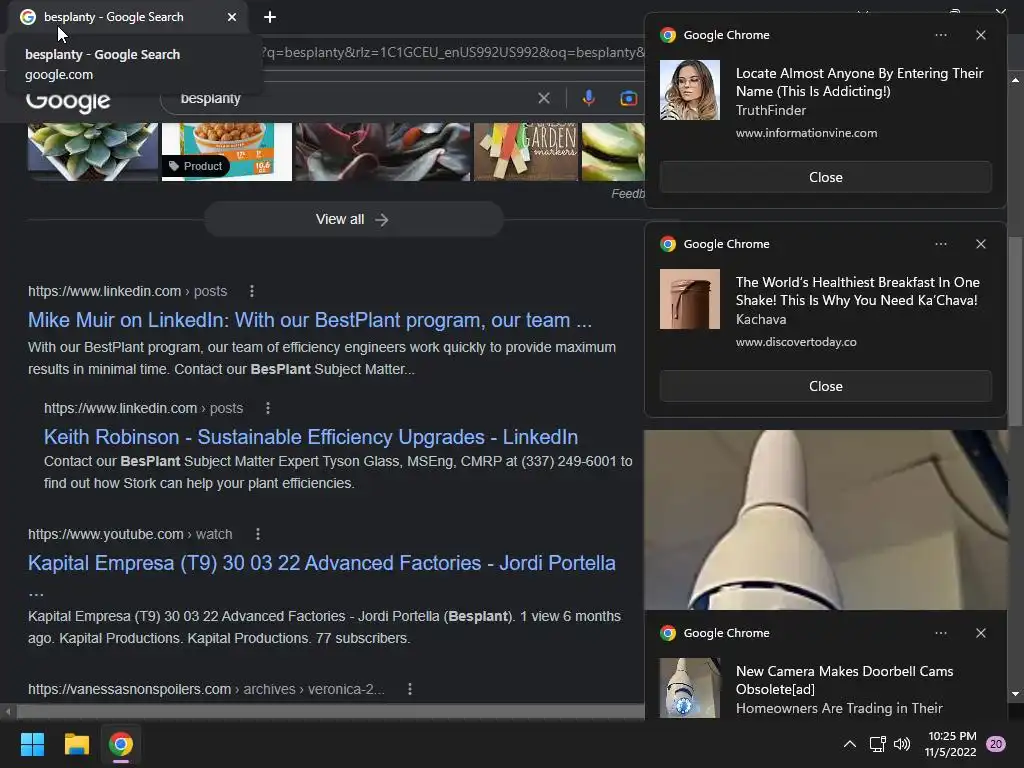Open File Explorer from taskbar
This screenshot has width=1024, height=768.
pos(76,744)
